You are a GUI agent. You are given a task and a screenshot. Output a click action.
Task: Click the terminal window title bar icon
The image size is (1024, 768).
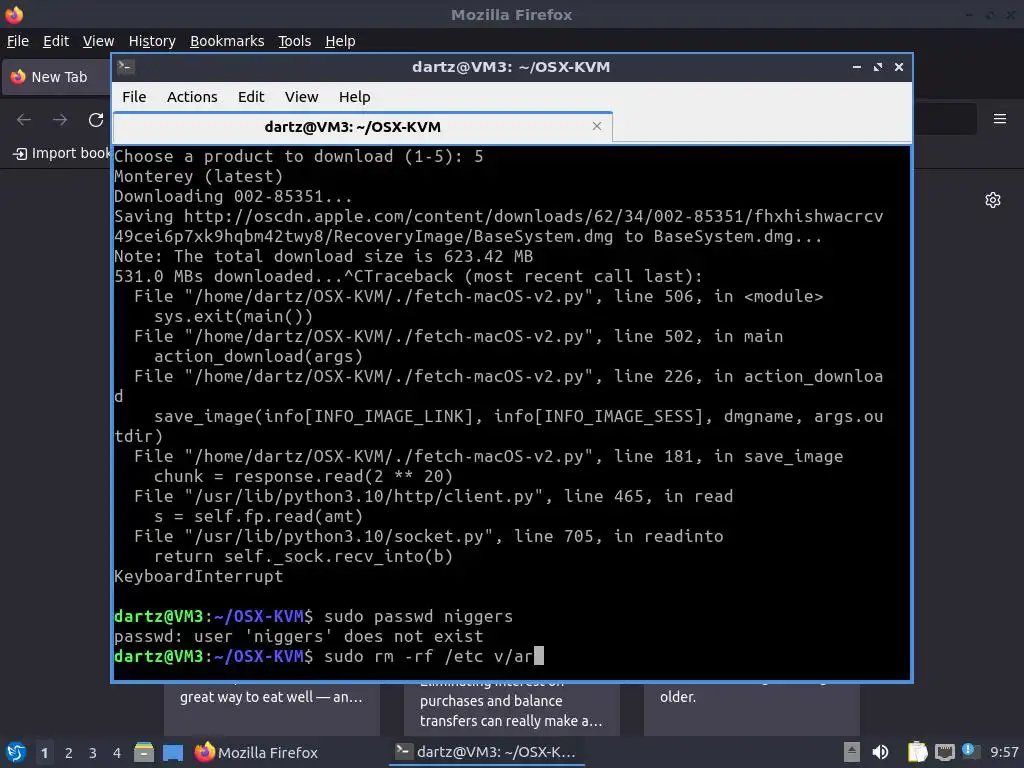(125, 67)
